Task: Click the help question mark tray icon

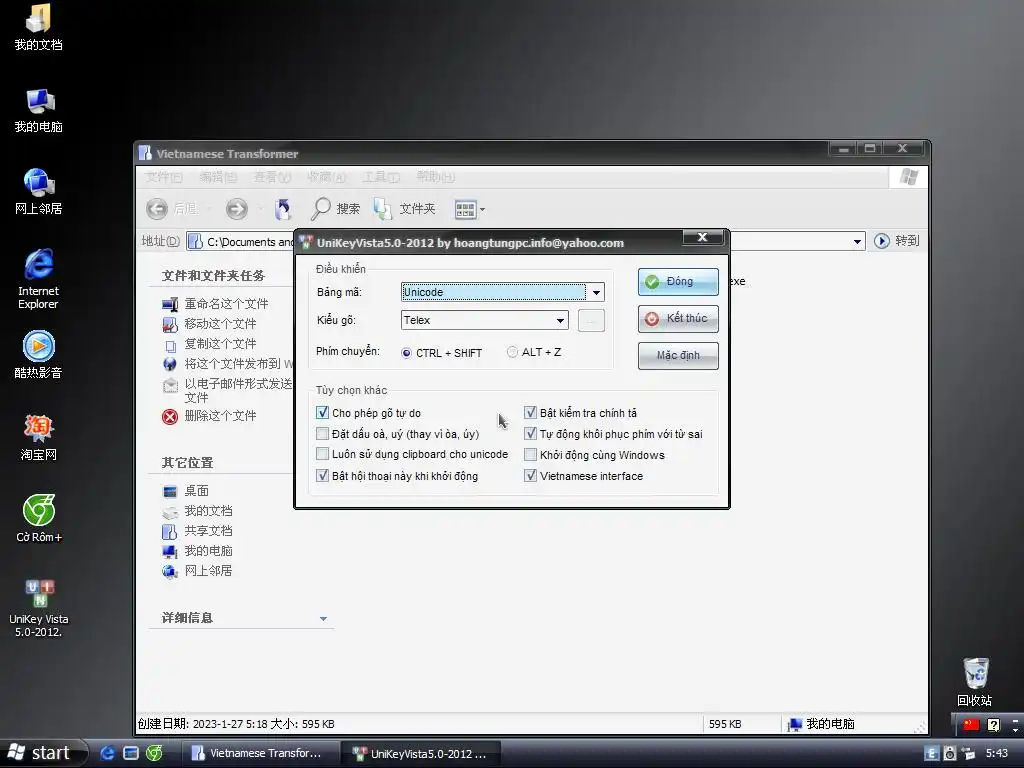Action: [x=993, y=724]
